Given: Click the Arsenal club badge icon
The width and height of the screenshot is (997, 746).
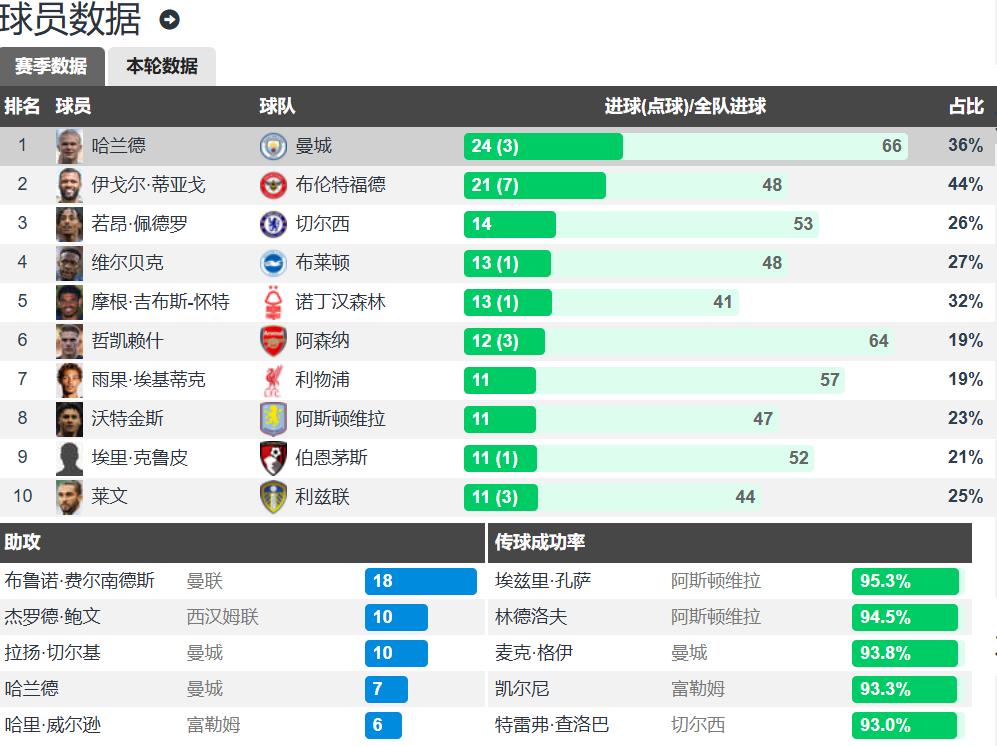Looking at the screenshot, I should 273,341.
